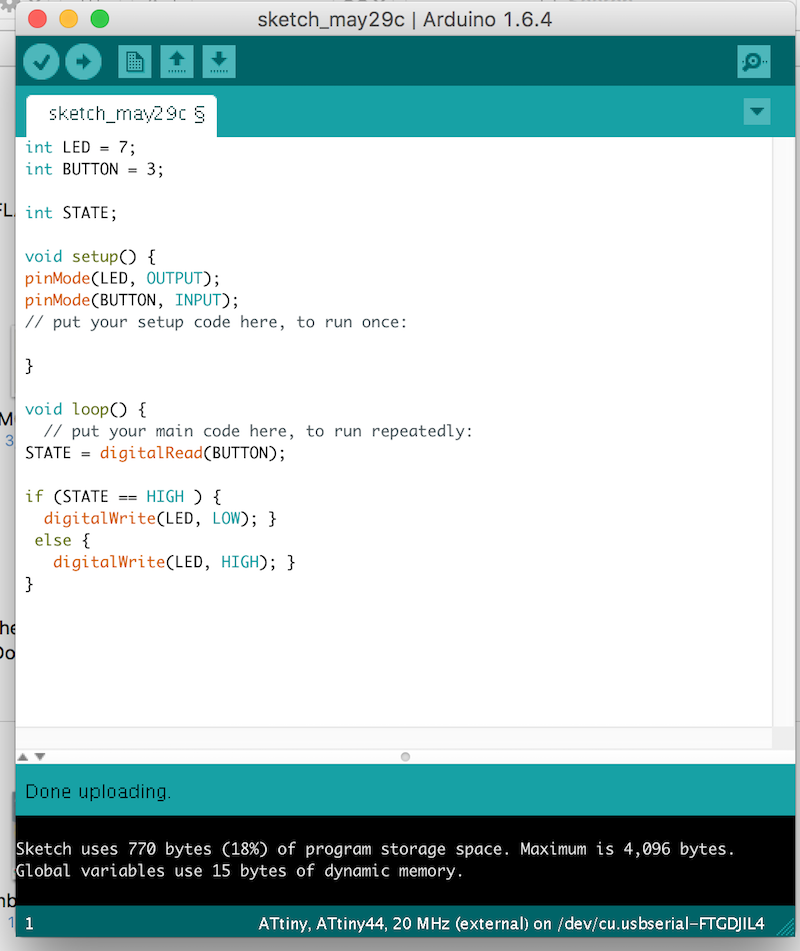800x951 pixels.
Task: Click the 'pinMode(LED, OUTPUT);' line
Action: tap(122, 278)
